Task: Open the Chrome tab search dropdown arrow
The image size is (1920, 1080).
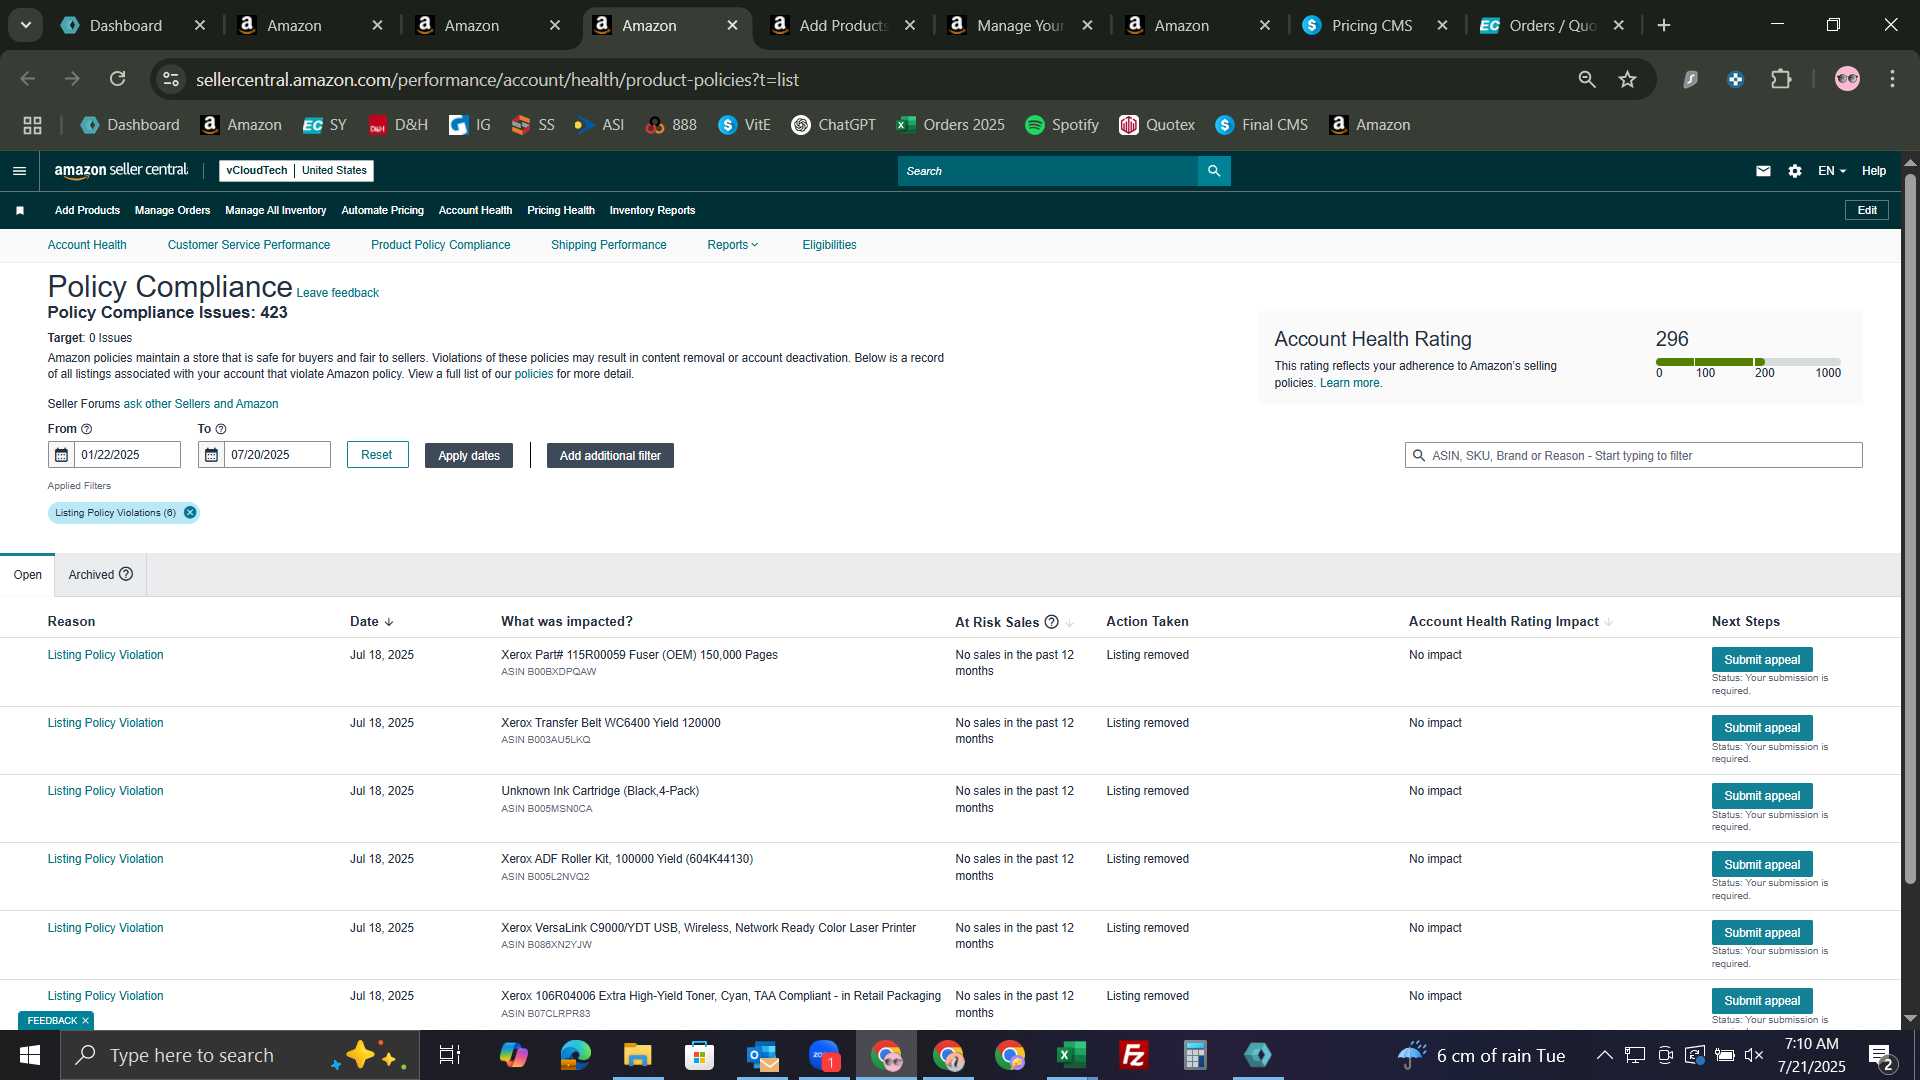Action: pos(25,25)
